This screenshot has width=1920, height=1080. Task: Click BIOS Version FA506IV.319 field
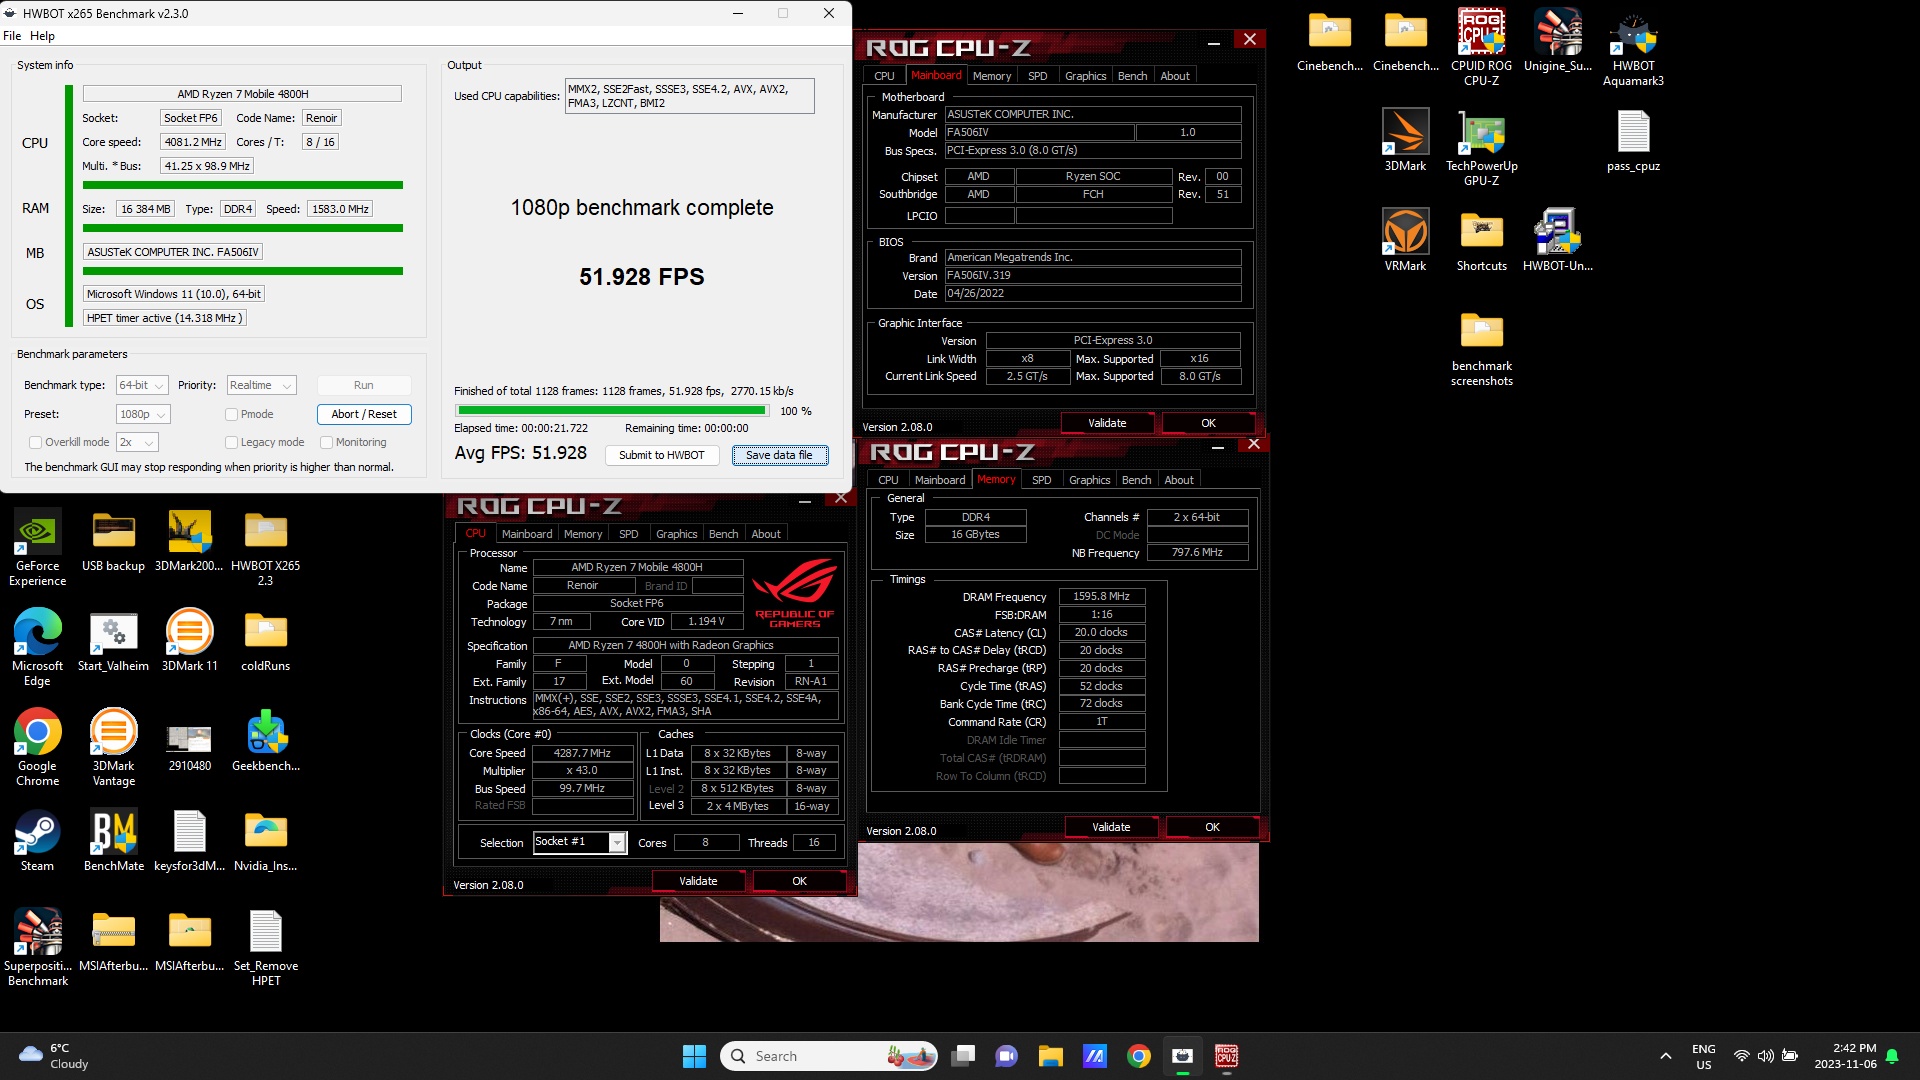[1093, 275]
